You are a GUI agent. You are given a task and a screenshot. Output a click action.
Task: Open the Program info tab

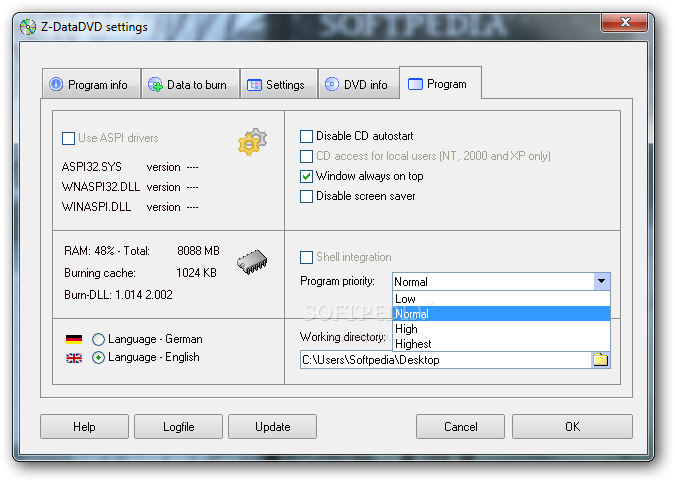pyautogui.click(x=91, y=84)
